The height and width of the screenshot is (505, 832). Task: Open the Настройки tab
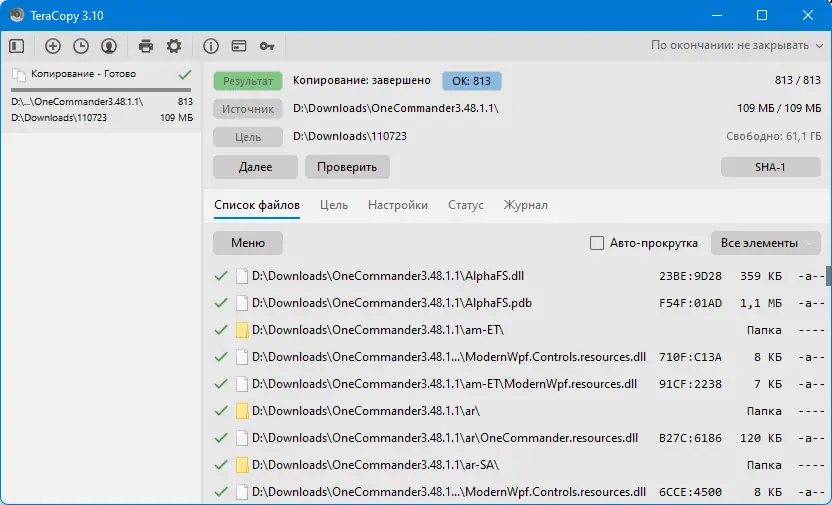point(398,205)
